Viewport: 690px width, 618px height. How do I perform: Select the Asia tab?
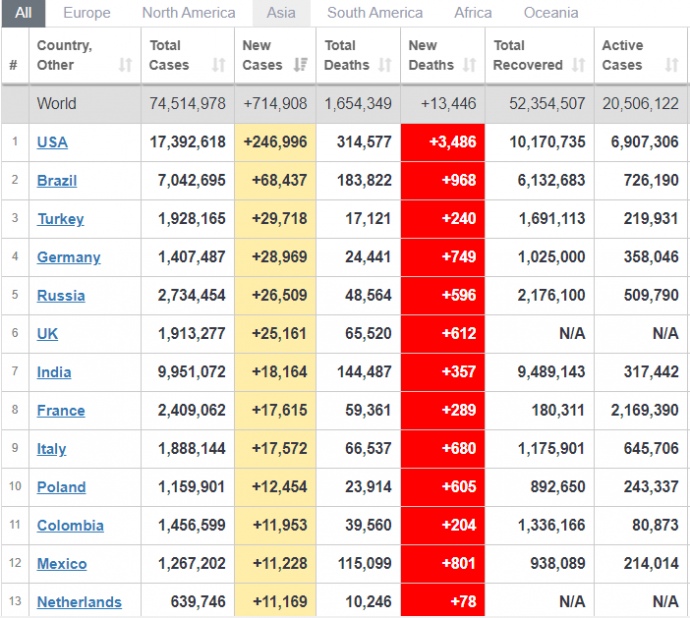pyautogui.click(x=281, y=13)
